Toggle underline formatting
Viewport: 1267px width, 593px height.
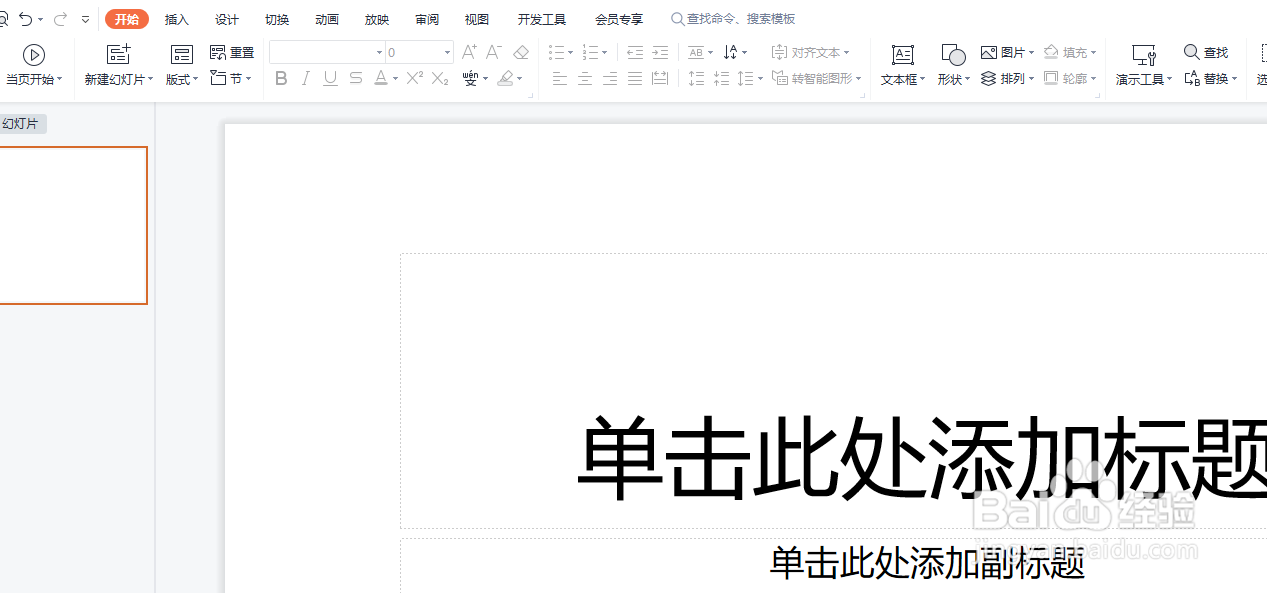coord(330,78)
